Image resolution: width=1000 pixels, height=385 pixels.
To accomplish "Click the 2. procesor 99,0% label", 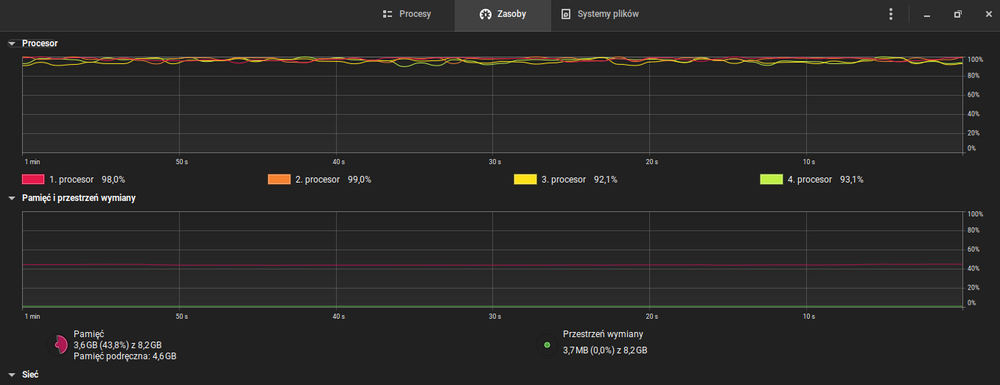I will [x=333, y=180].
